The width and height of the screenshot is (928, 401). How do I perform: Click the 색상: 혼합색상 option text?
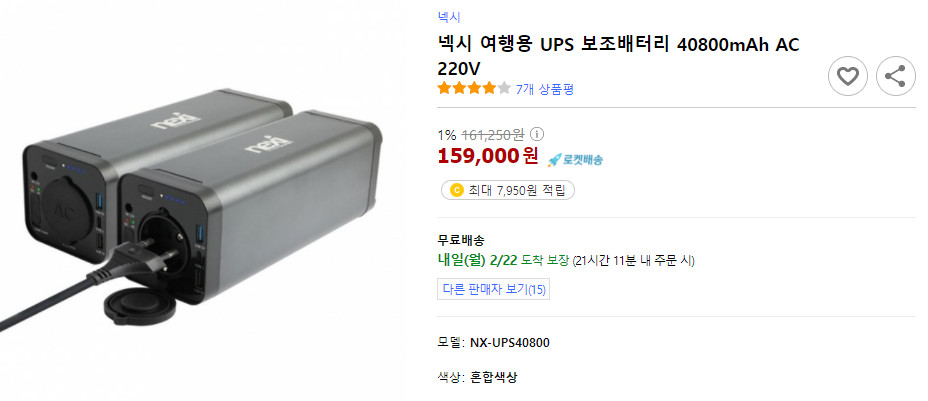tap(477, 377)
